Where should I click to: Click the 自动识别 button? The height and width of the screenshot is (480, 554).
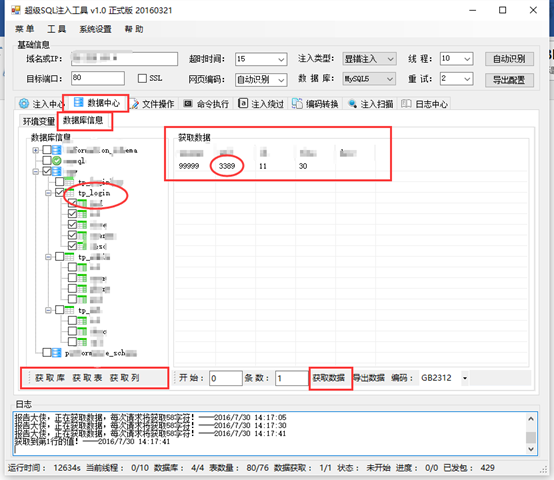click(x=509, y=59)
